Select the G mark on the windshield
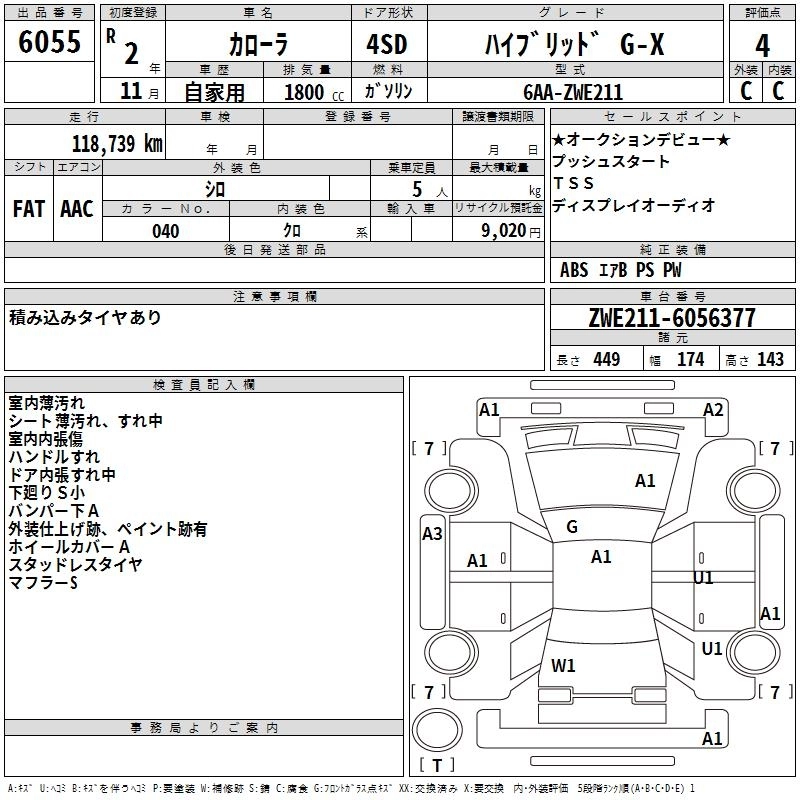The width and height of the screenshot is (800, 800). pos(572,527)
